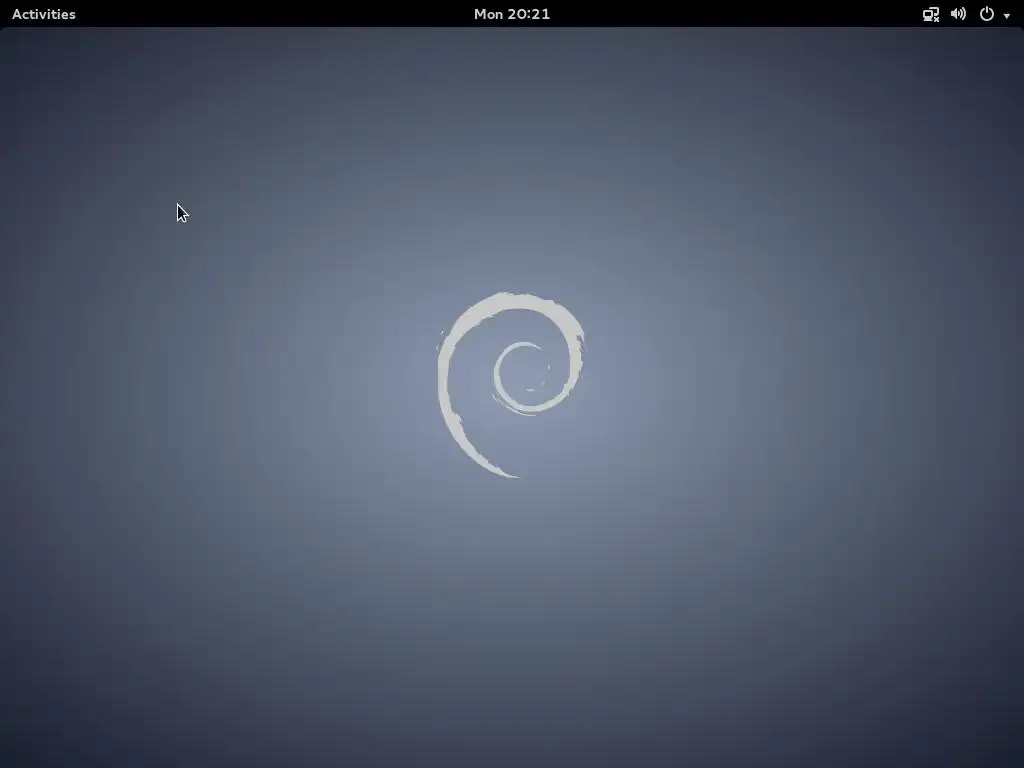Click the power icon in top bar
Viewport: 1024px width, 768px height.
pos(987,14)
